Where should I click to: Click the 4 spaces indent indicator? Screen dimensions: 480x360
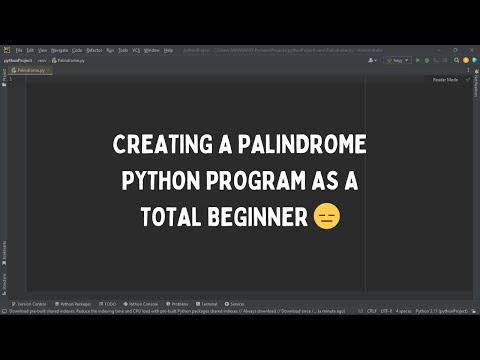click(404, 311)
